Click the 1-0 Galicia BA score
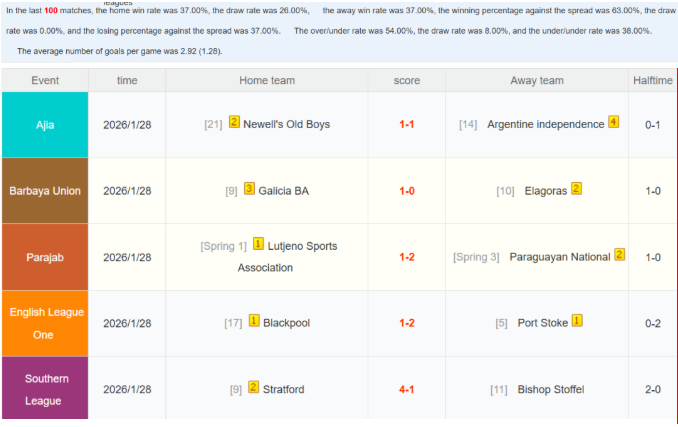 pos(407,190)
